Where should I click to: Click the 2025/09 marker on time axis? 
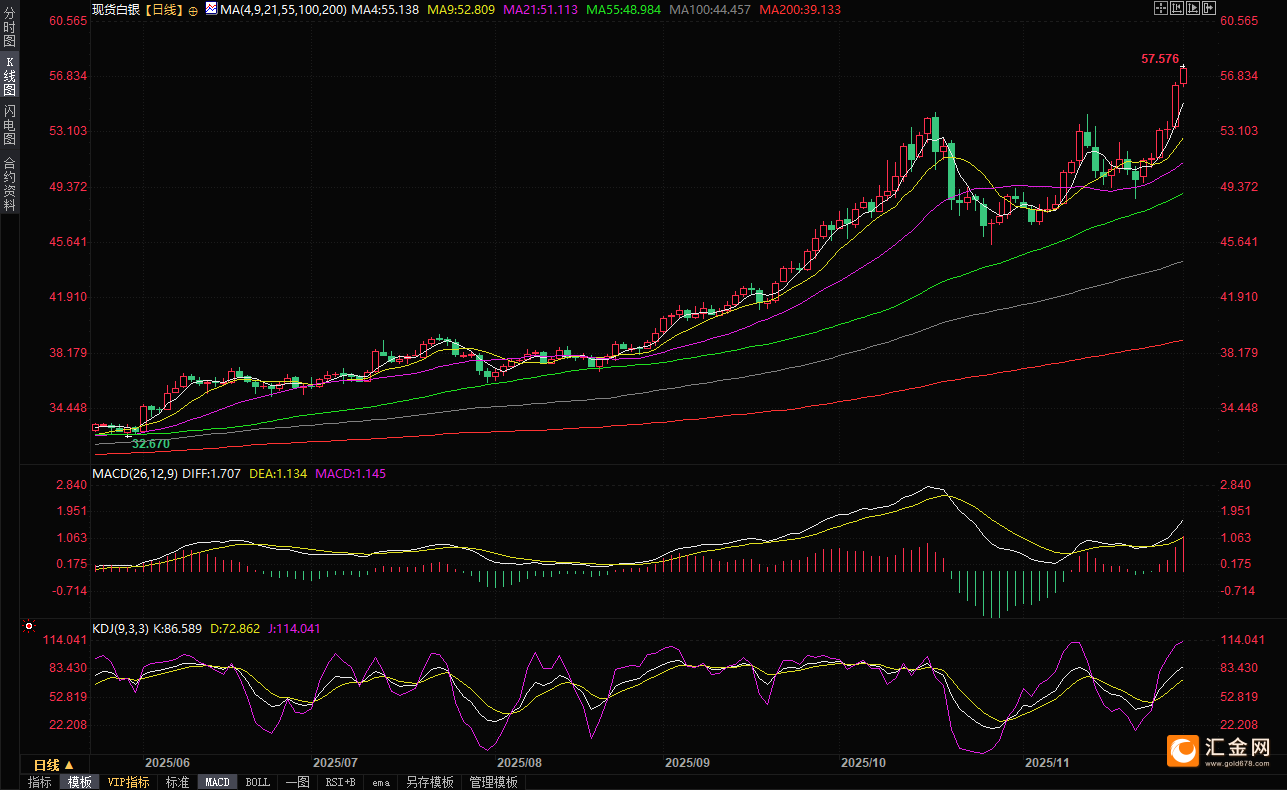click(x=687, y=762)
